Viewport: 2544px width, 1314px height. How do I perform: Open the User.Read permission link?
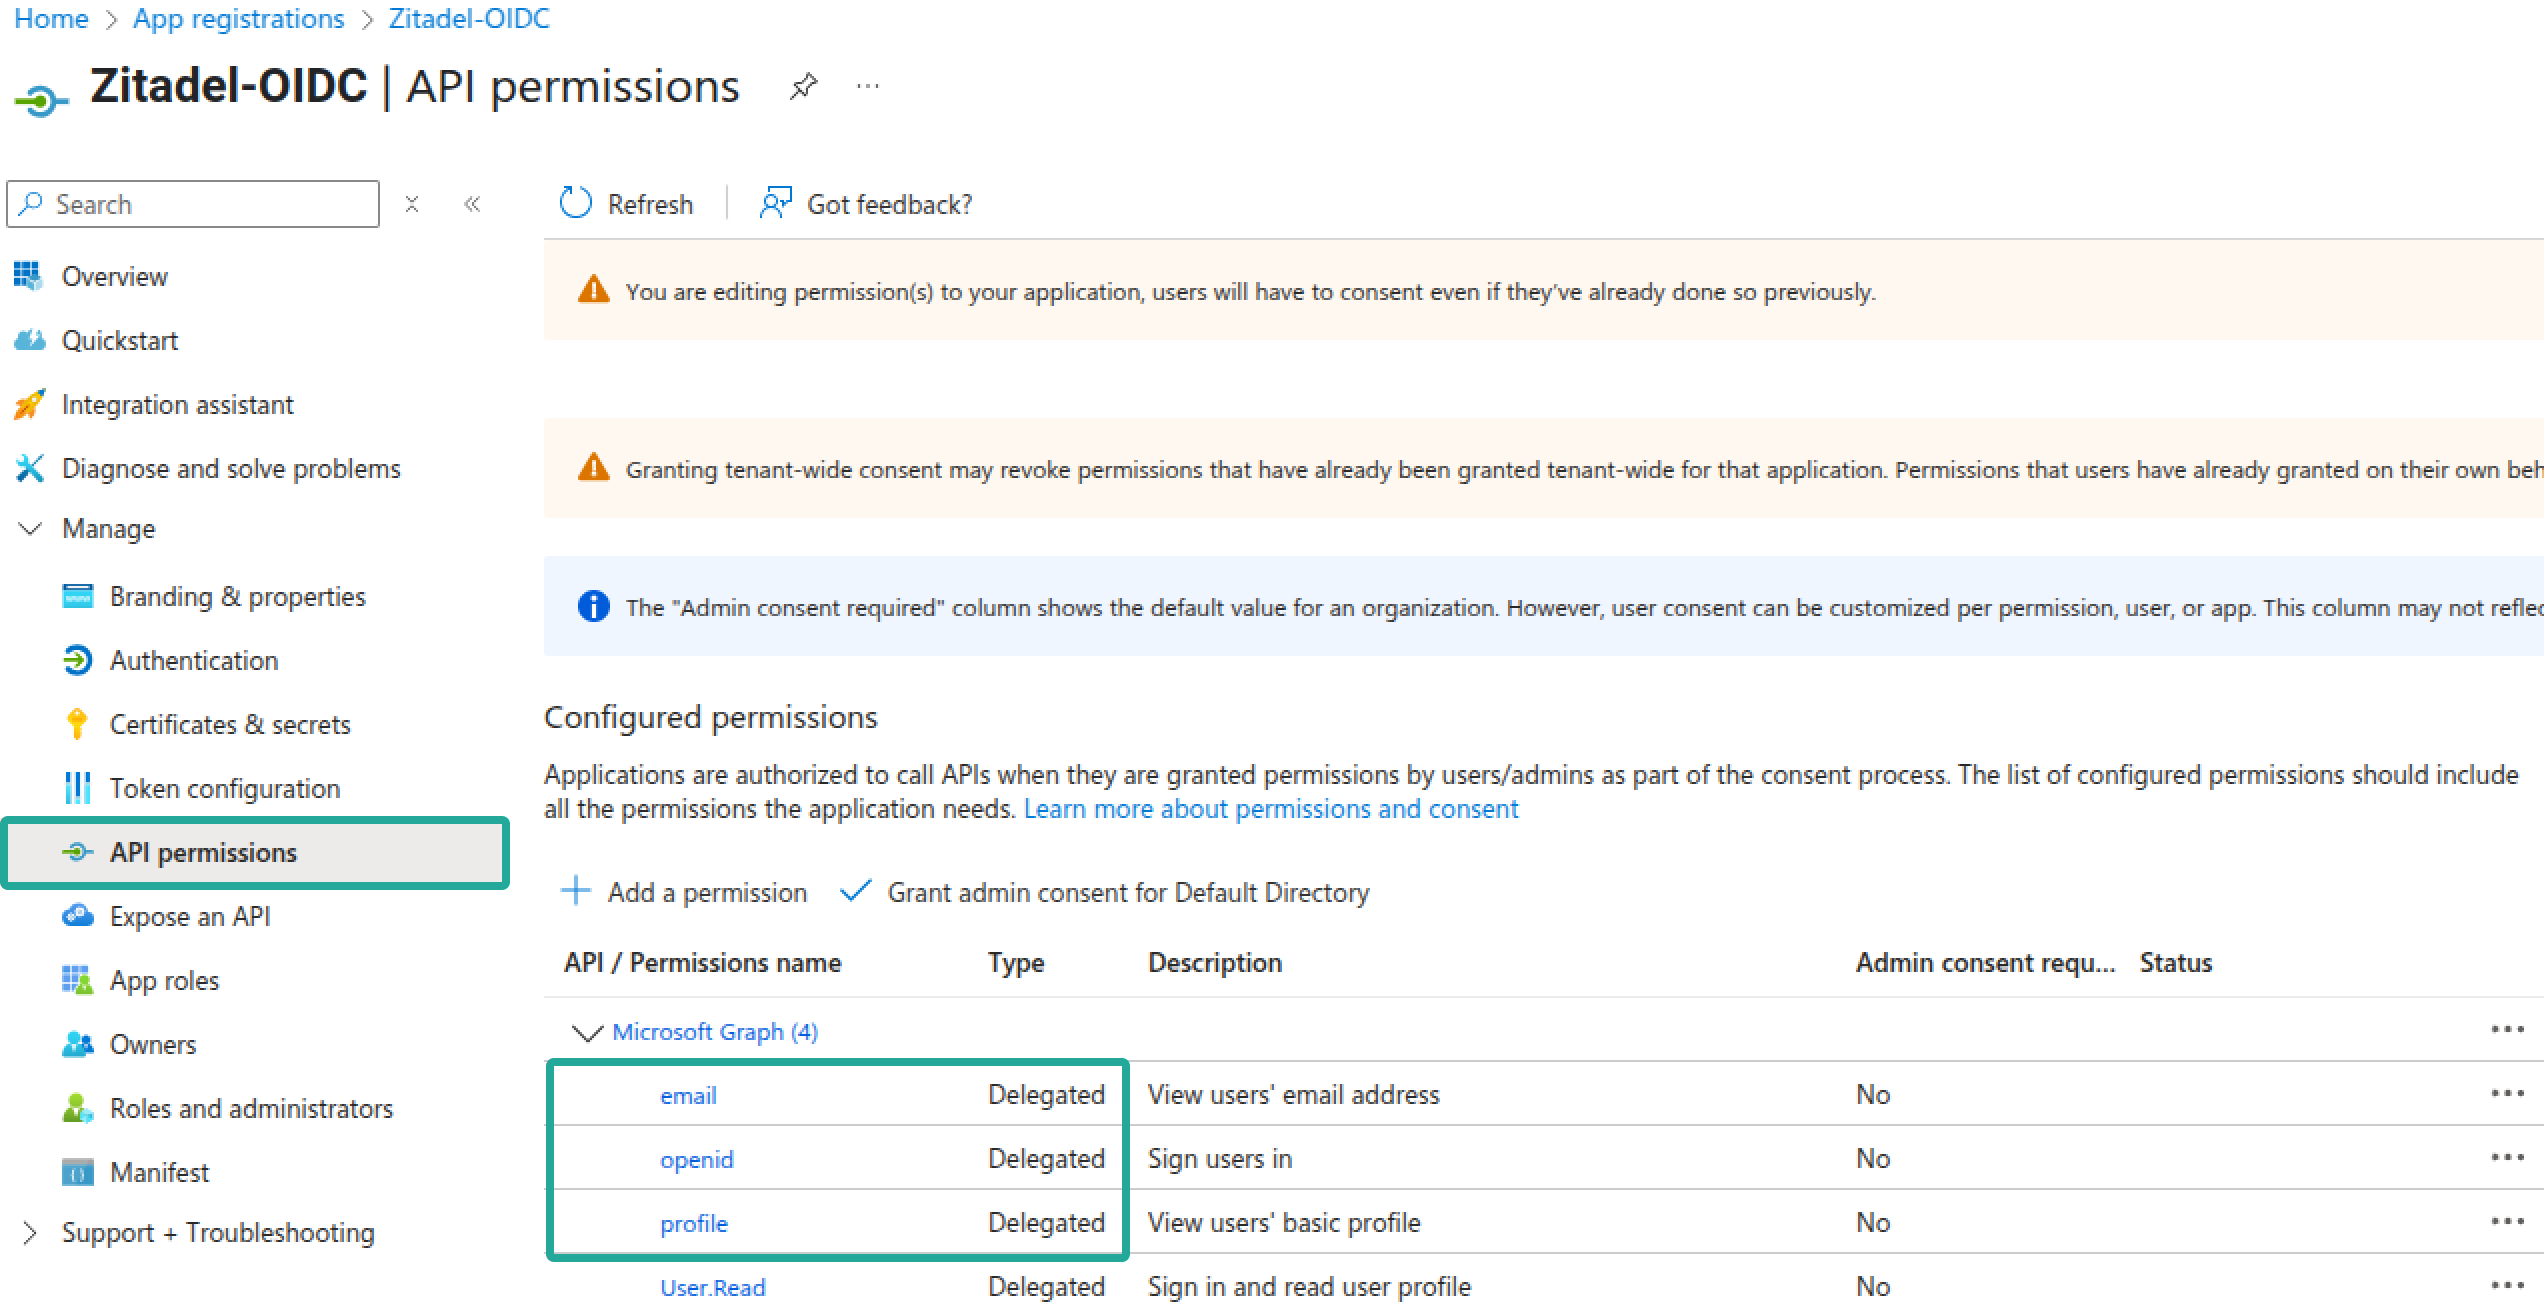pyautogui.click(x=713, y=1287)
